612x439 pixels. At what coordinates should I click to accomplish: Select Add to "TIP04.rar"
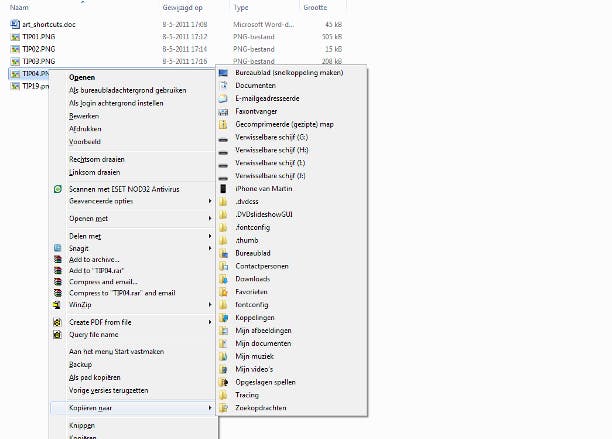(96, 270)
